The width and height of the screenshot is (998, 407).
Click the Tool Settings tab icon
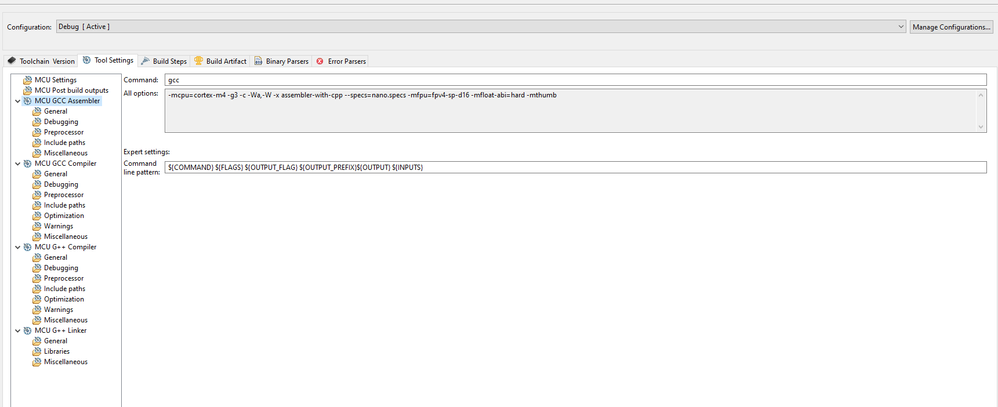[87, 61]
